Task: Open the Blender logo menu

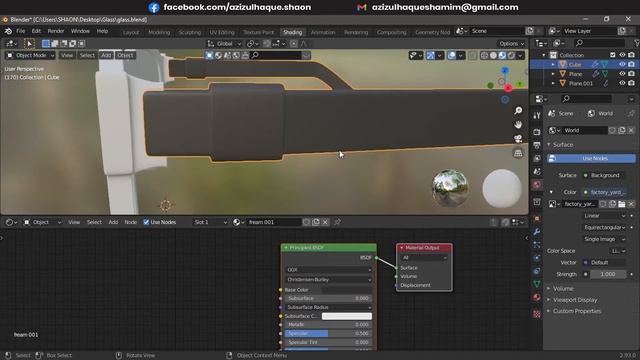Action: [8, 31]
